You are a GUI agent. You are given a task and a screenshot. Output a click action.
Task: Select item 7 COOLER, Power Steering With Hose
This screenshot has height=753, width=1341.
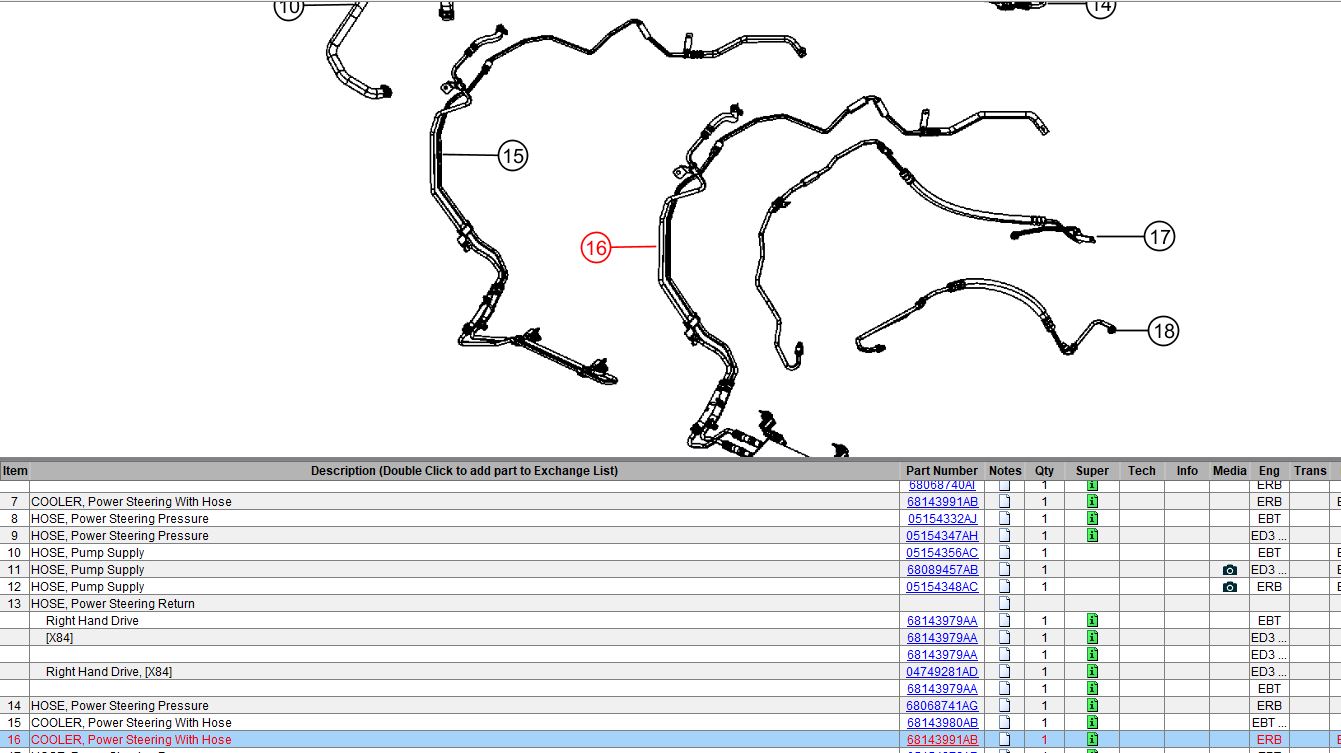[x=131, y=502]
